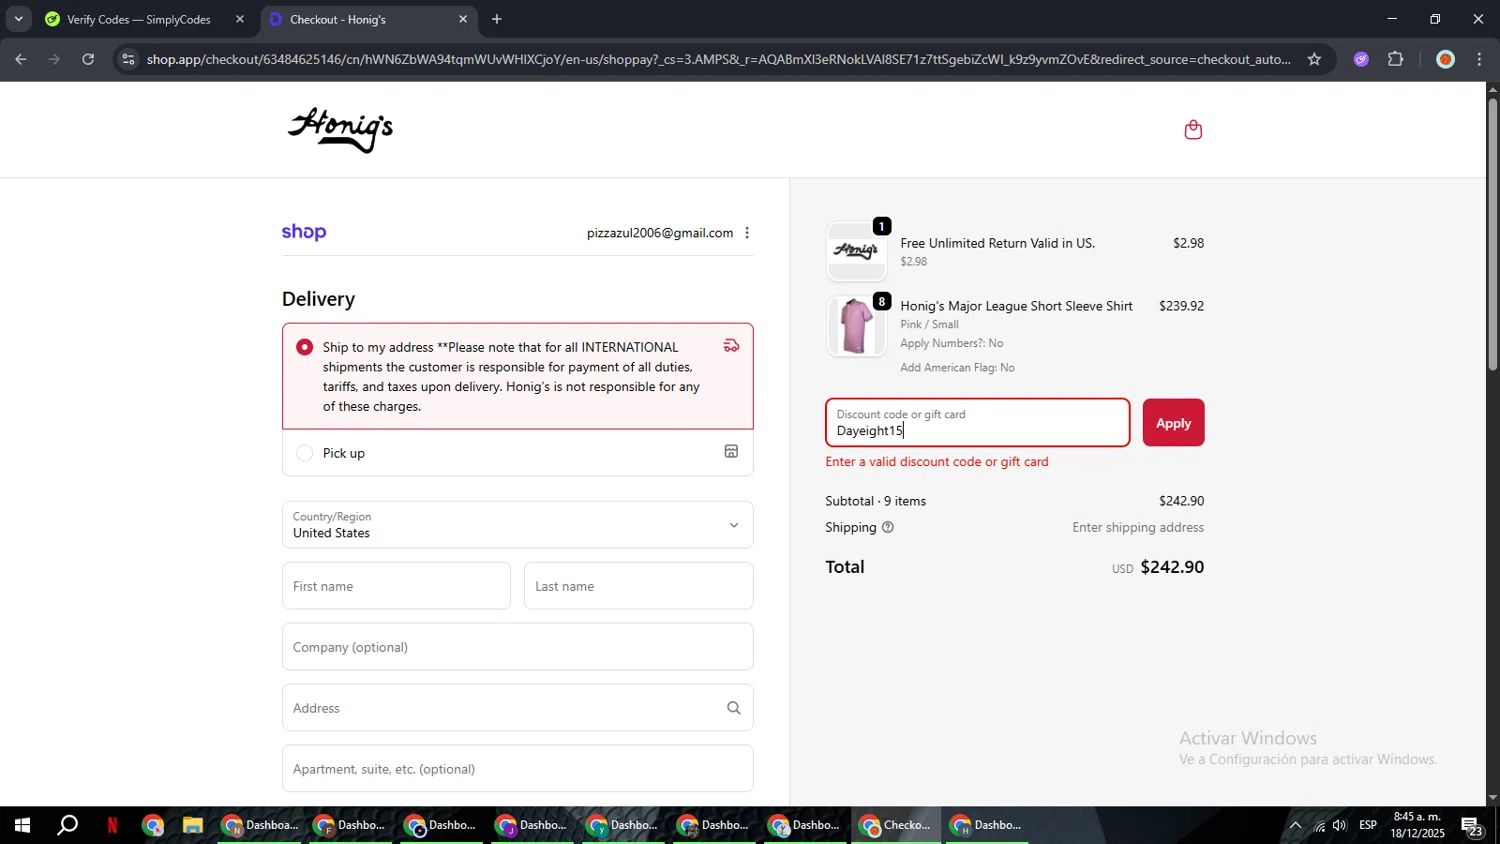This screenshot has width=1500, height=844.
Task: Open Windows search from taskbar
Action: [67, 825]
